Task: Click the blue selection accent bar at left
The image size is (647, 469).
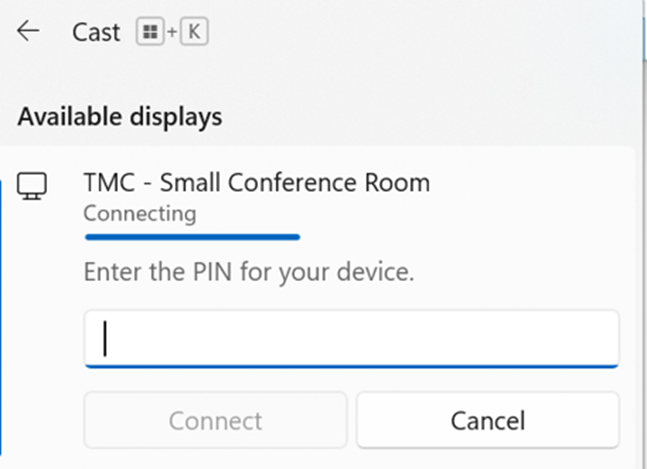Action: click(x=1, y=318)
